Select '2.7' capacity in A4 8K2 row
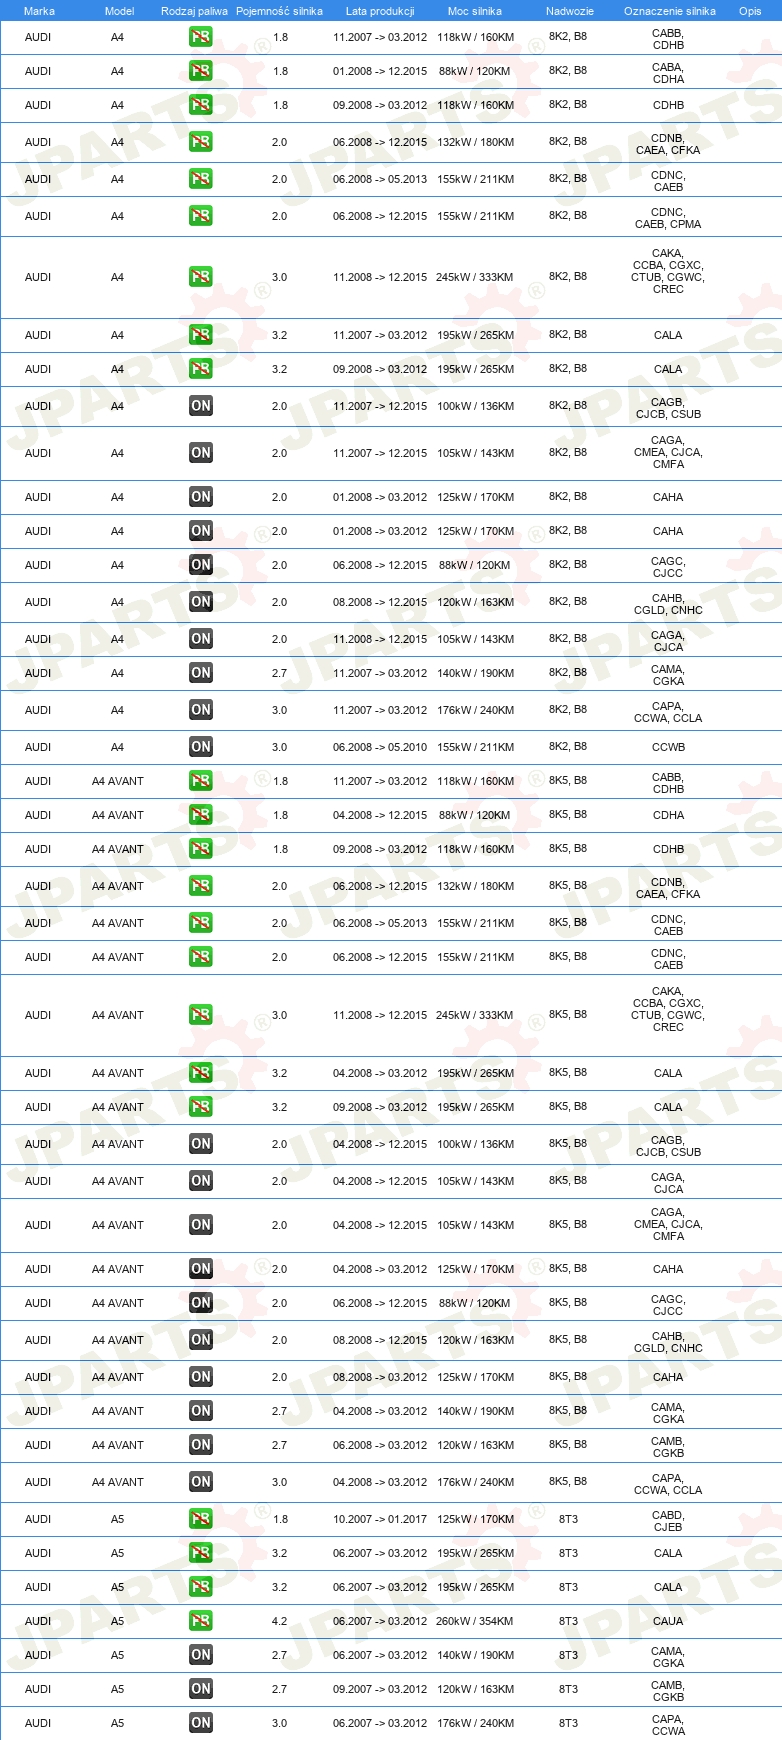Image resolution: width=782 pixels, height=1740 pixels. click(x=279, y=673)
